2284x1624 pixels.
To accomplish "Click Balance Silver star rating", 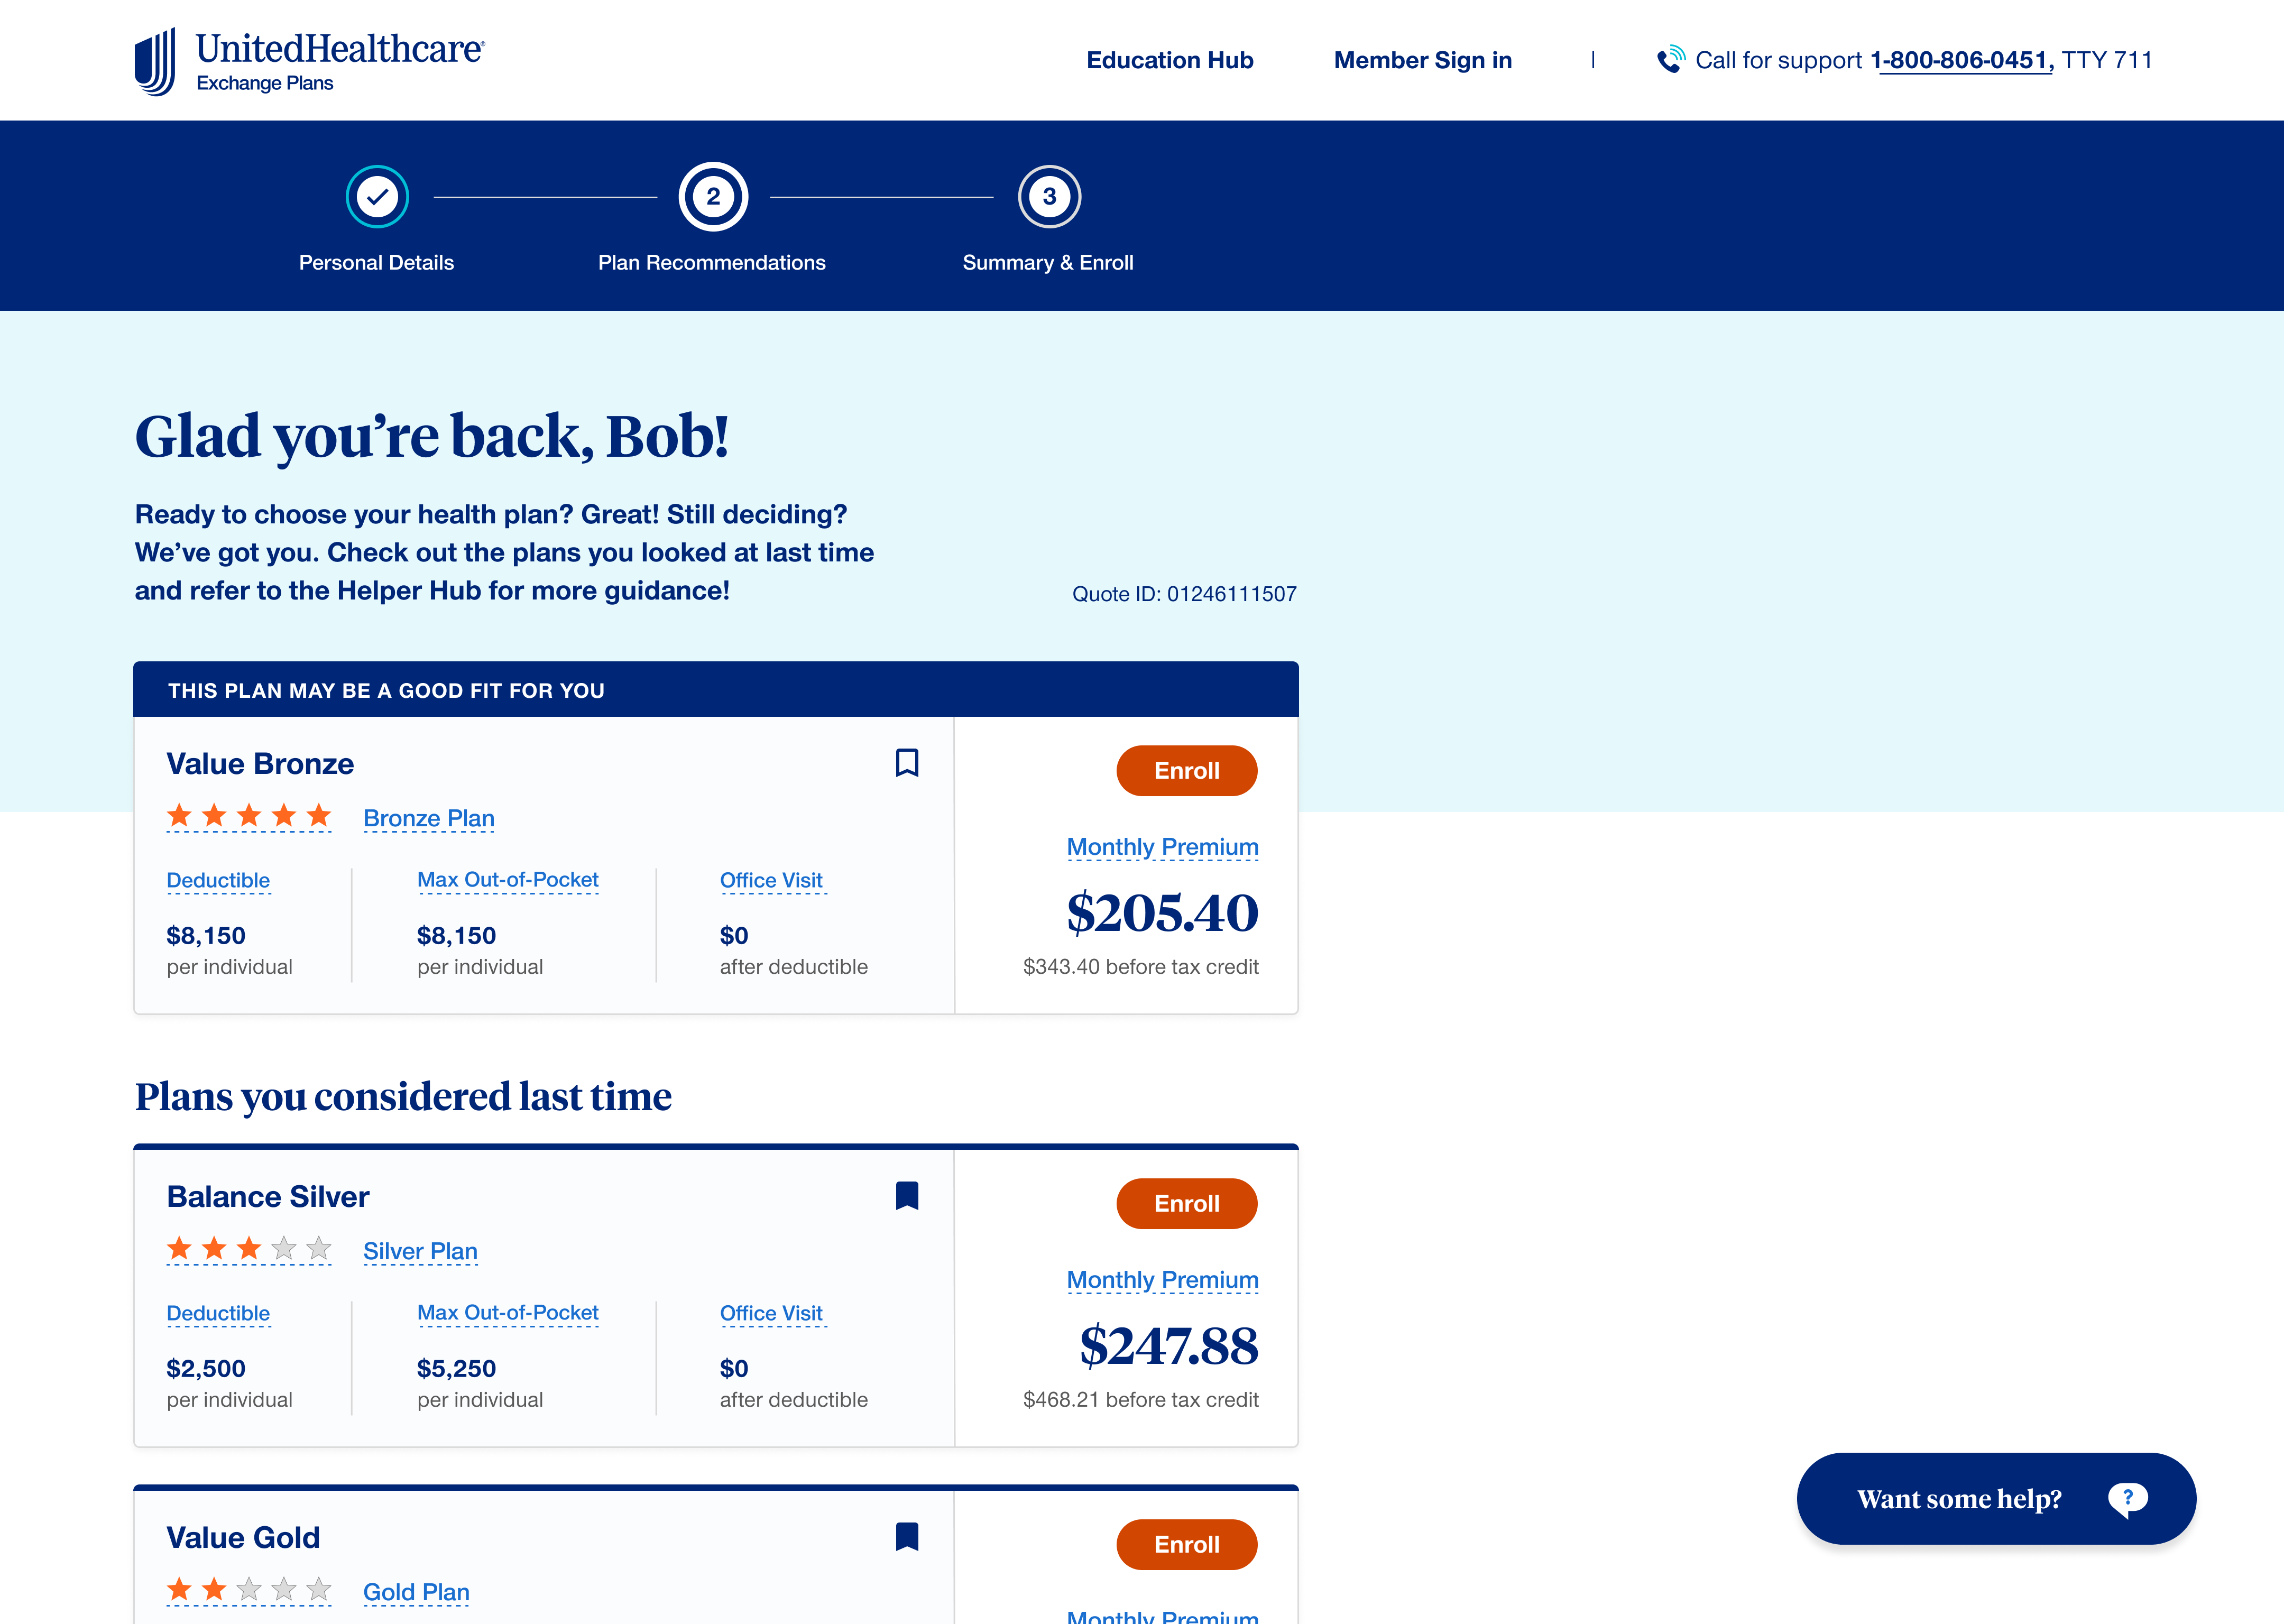I will click(x=249, y=1249).
